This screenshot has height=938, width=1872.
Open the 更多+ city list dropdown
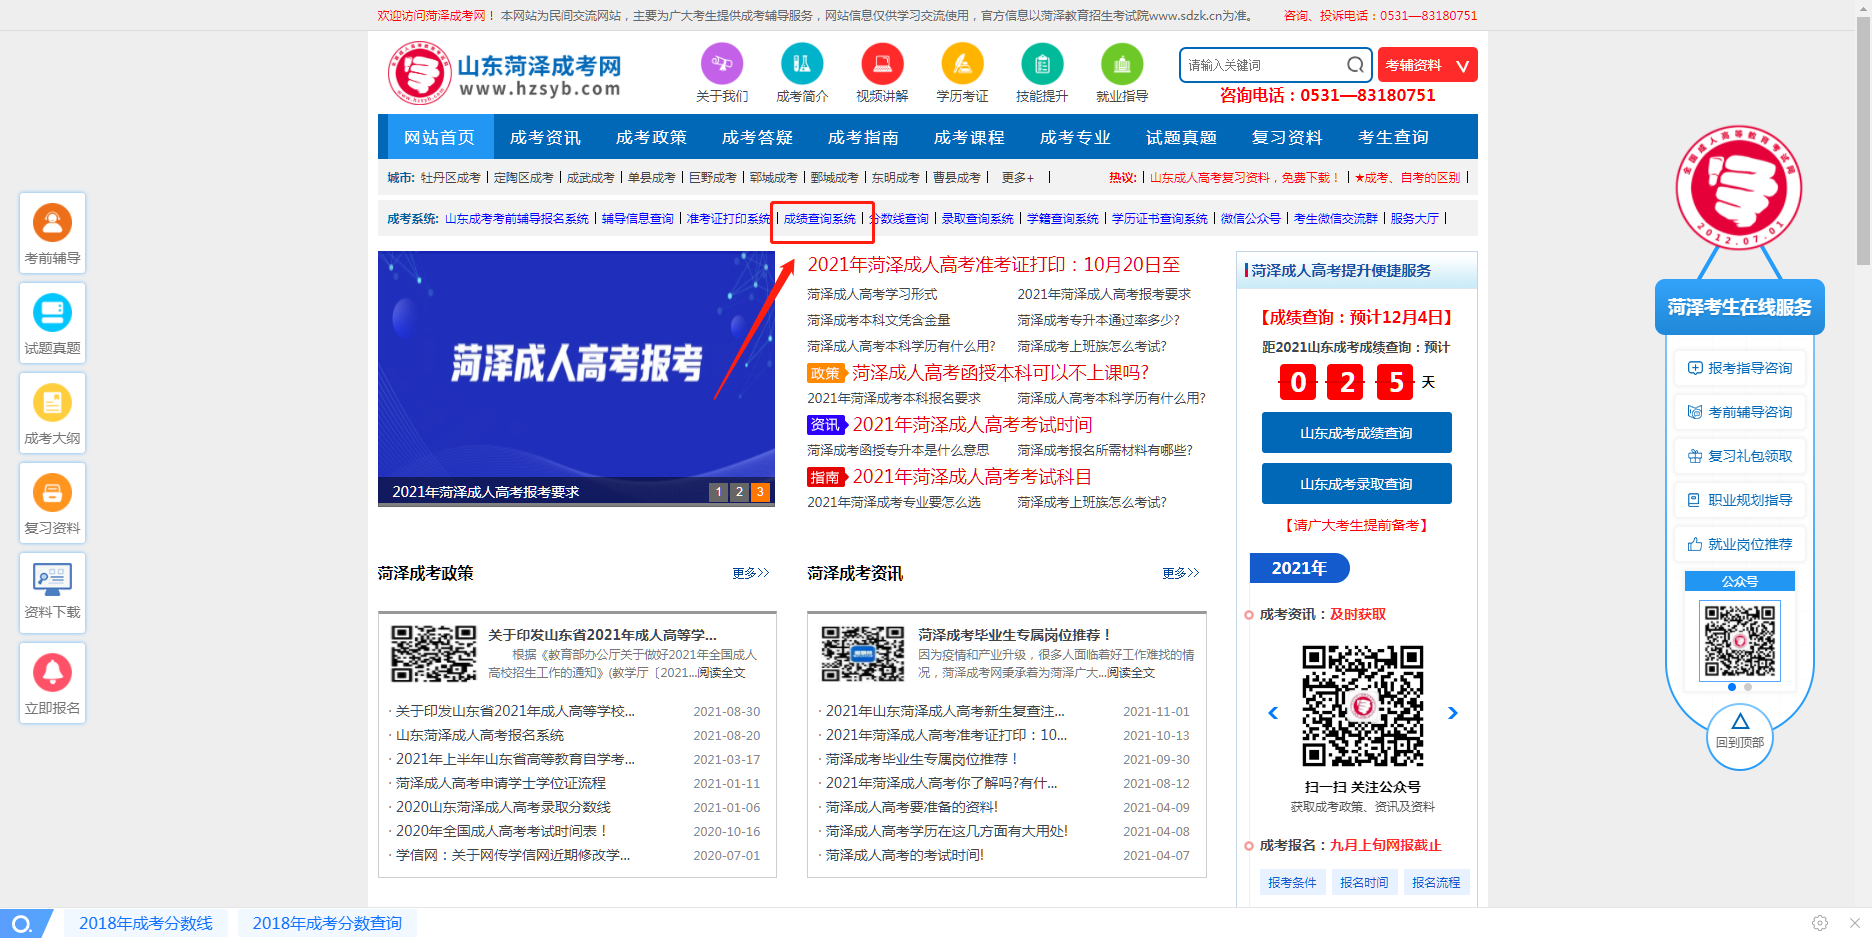[x=1017, y=177]
